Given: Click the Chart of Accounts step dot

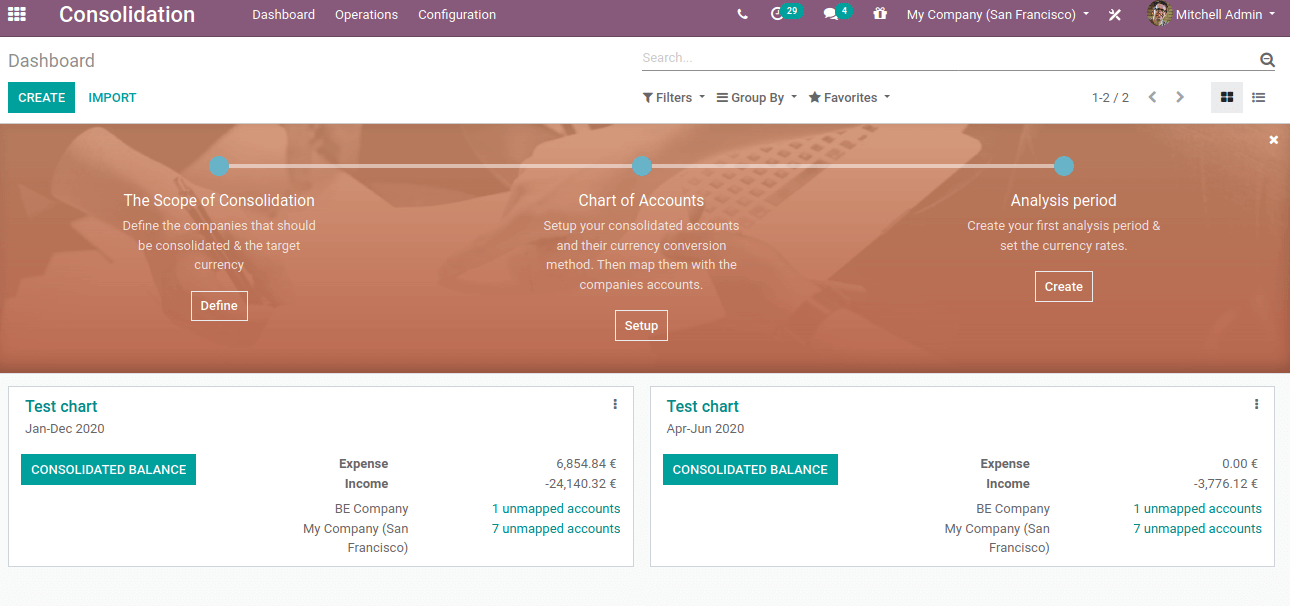Looking at the screenshot, I should (x=642, y=166).
